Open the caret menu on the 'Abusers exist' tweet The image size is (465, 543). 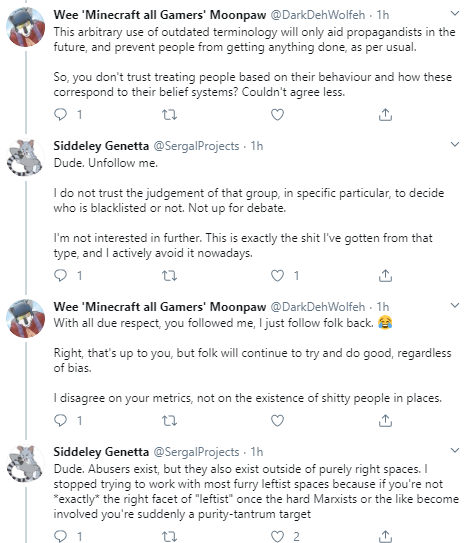[454, 450]
